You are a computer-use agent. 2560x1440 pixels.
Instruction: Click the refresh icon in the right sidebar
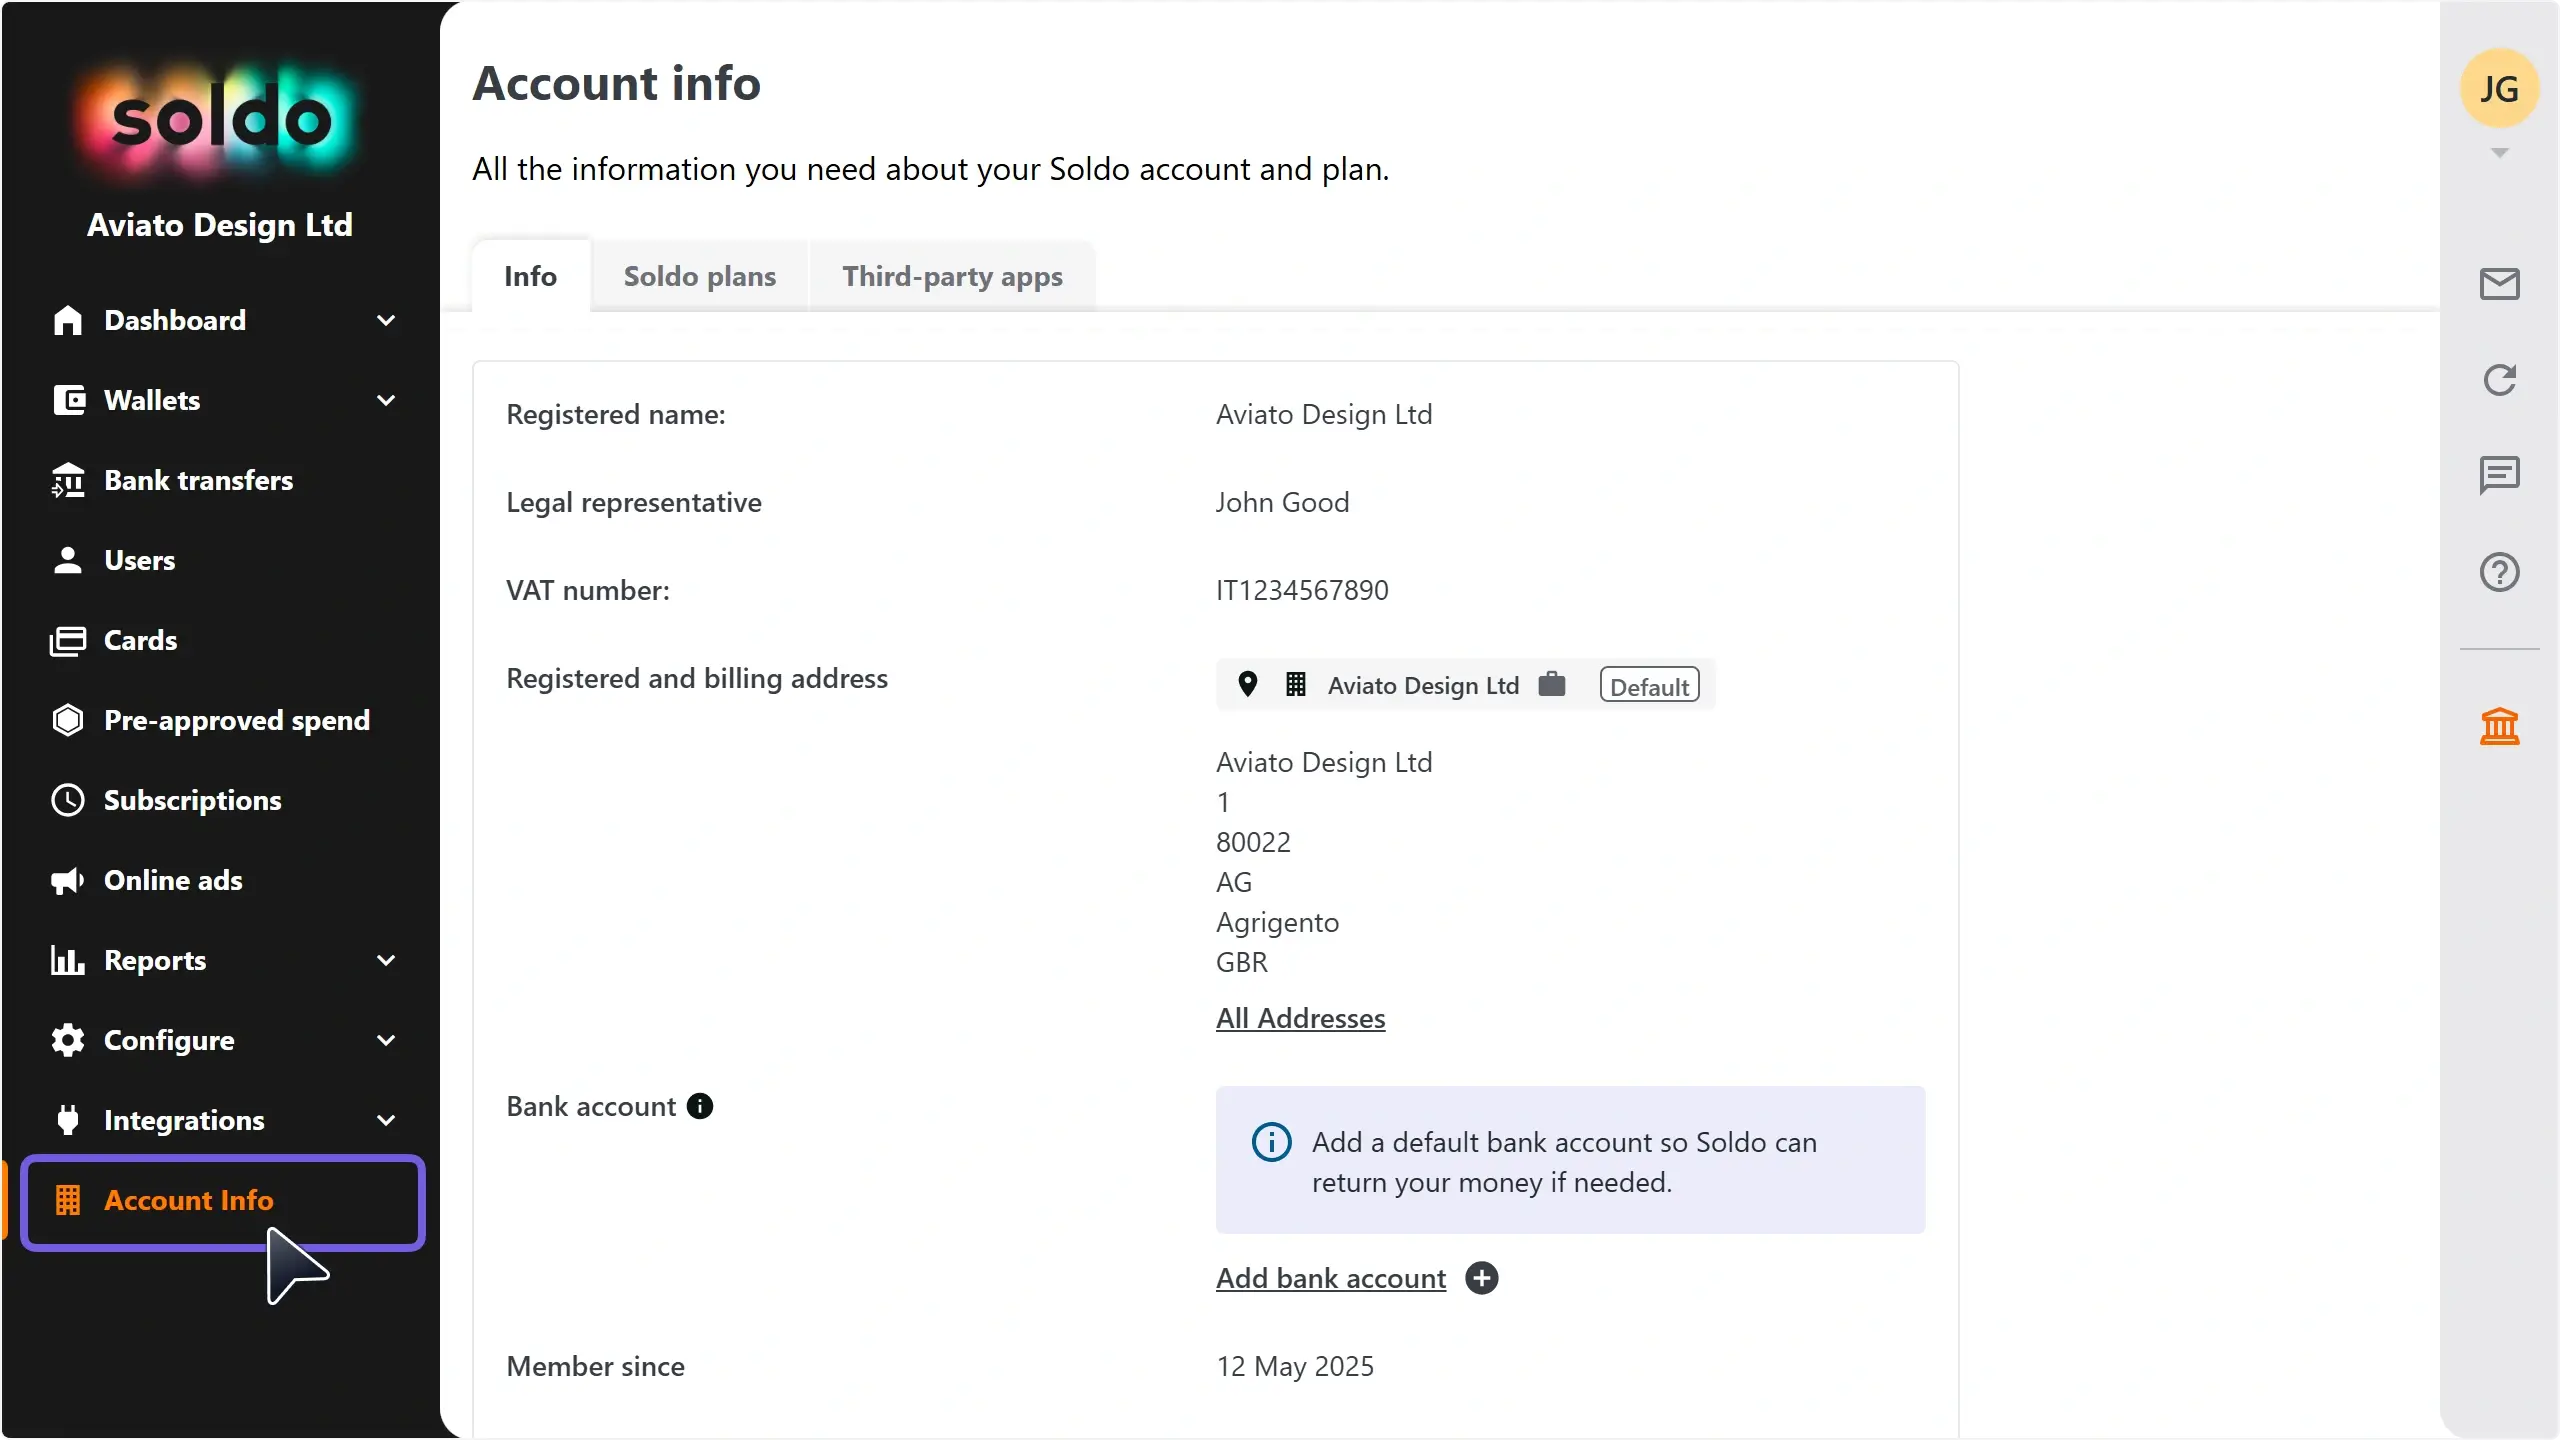[2499, 380]
